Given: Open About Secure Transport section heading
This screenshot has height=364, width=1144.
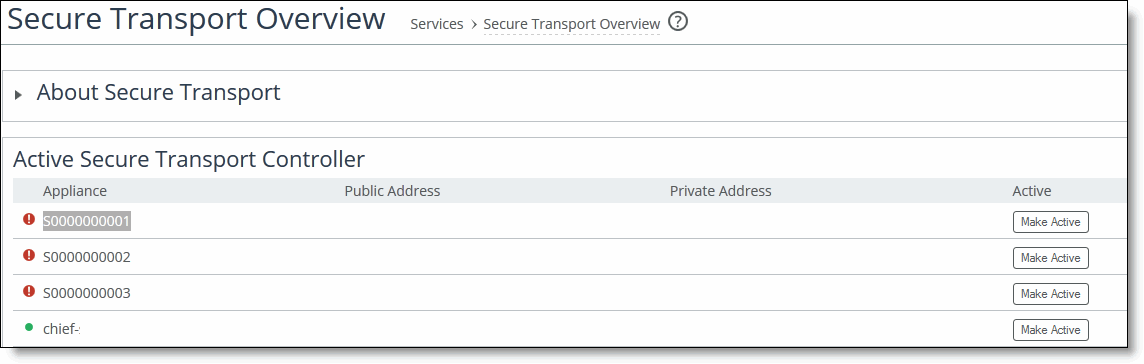Looking at the screenshot, I should point(158,93).
